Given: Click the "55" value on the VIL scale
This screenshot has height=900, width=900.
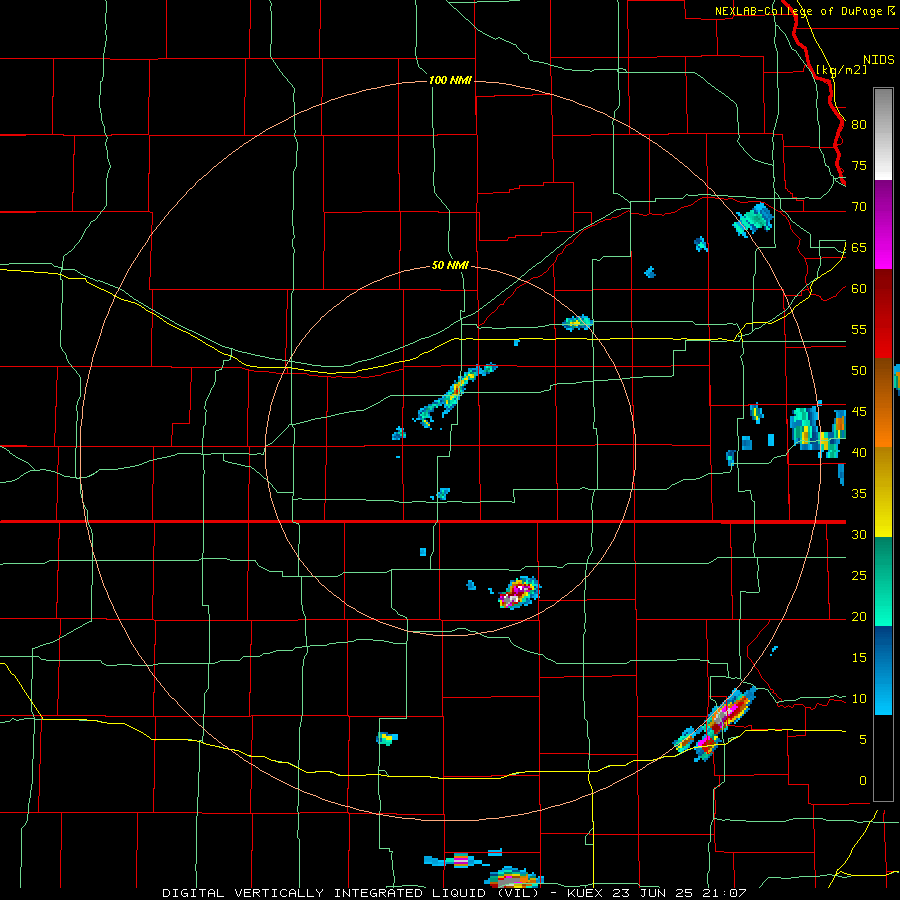Looking at the screenshot, I should [x=859, y=329].
